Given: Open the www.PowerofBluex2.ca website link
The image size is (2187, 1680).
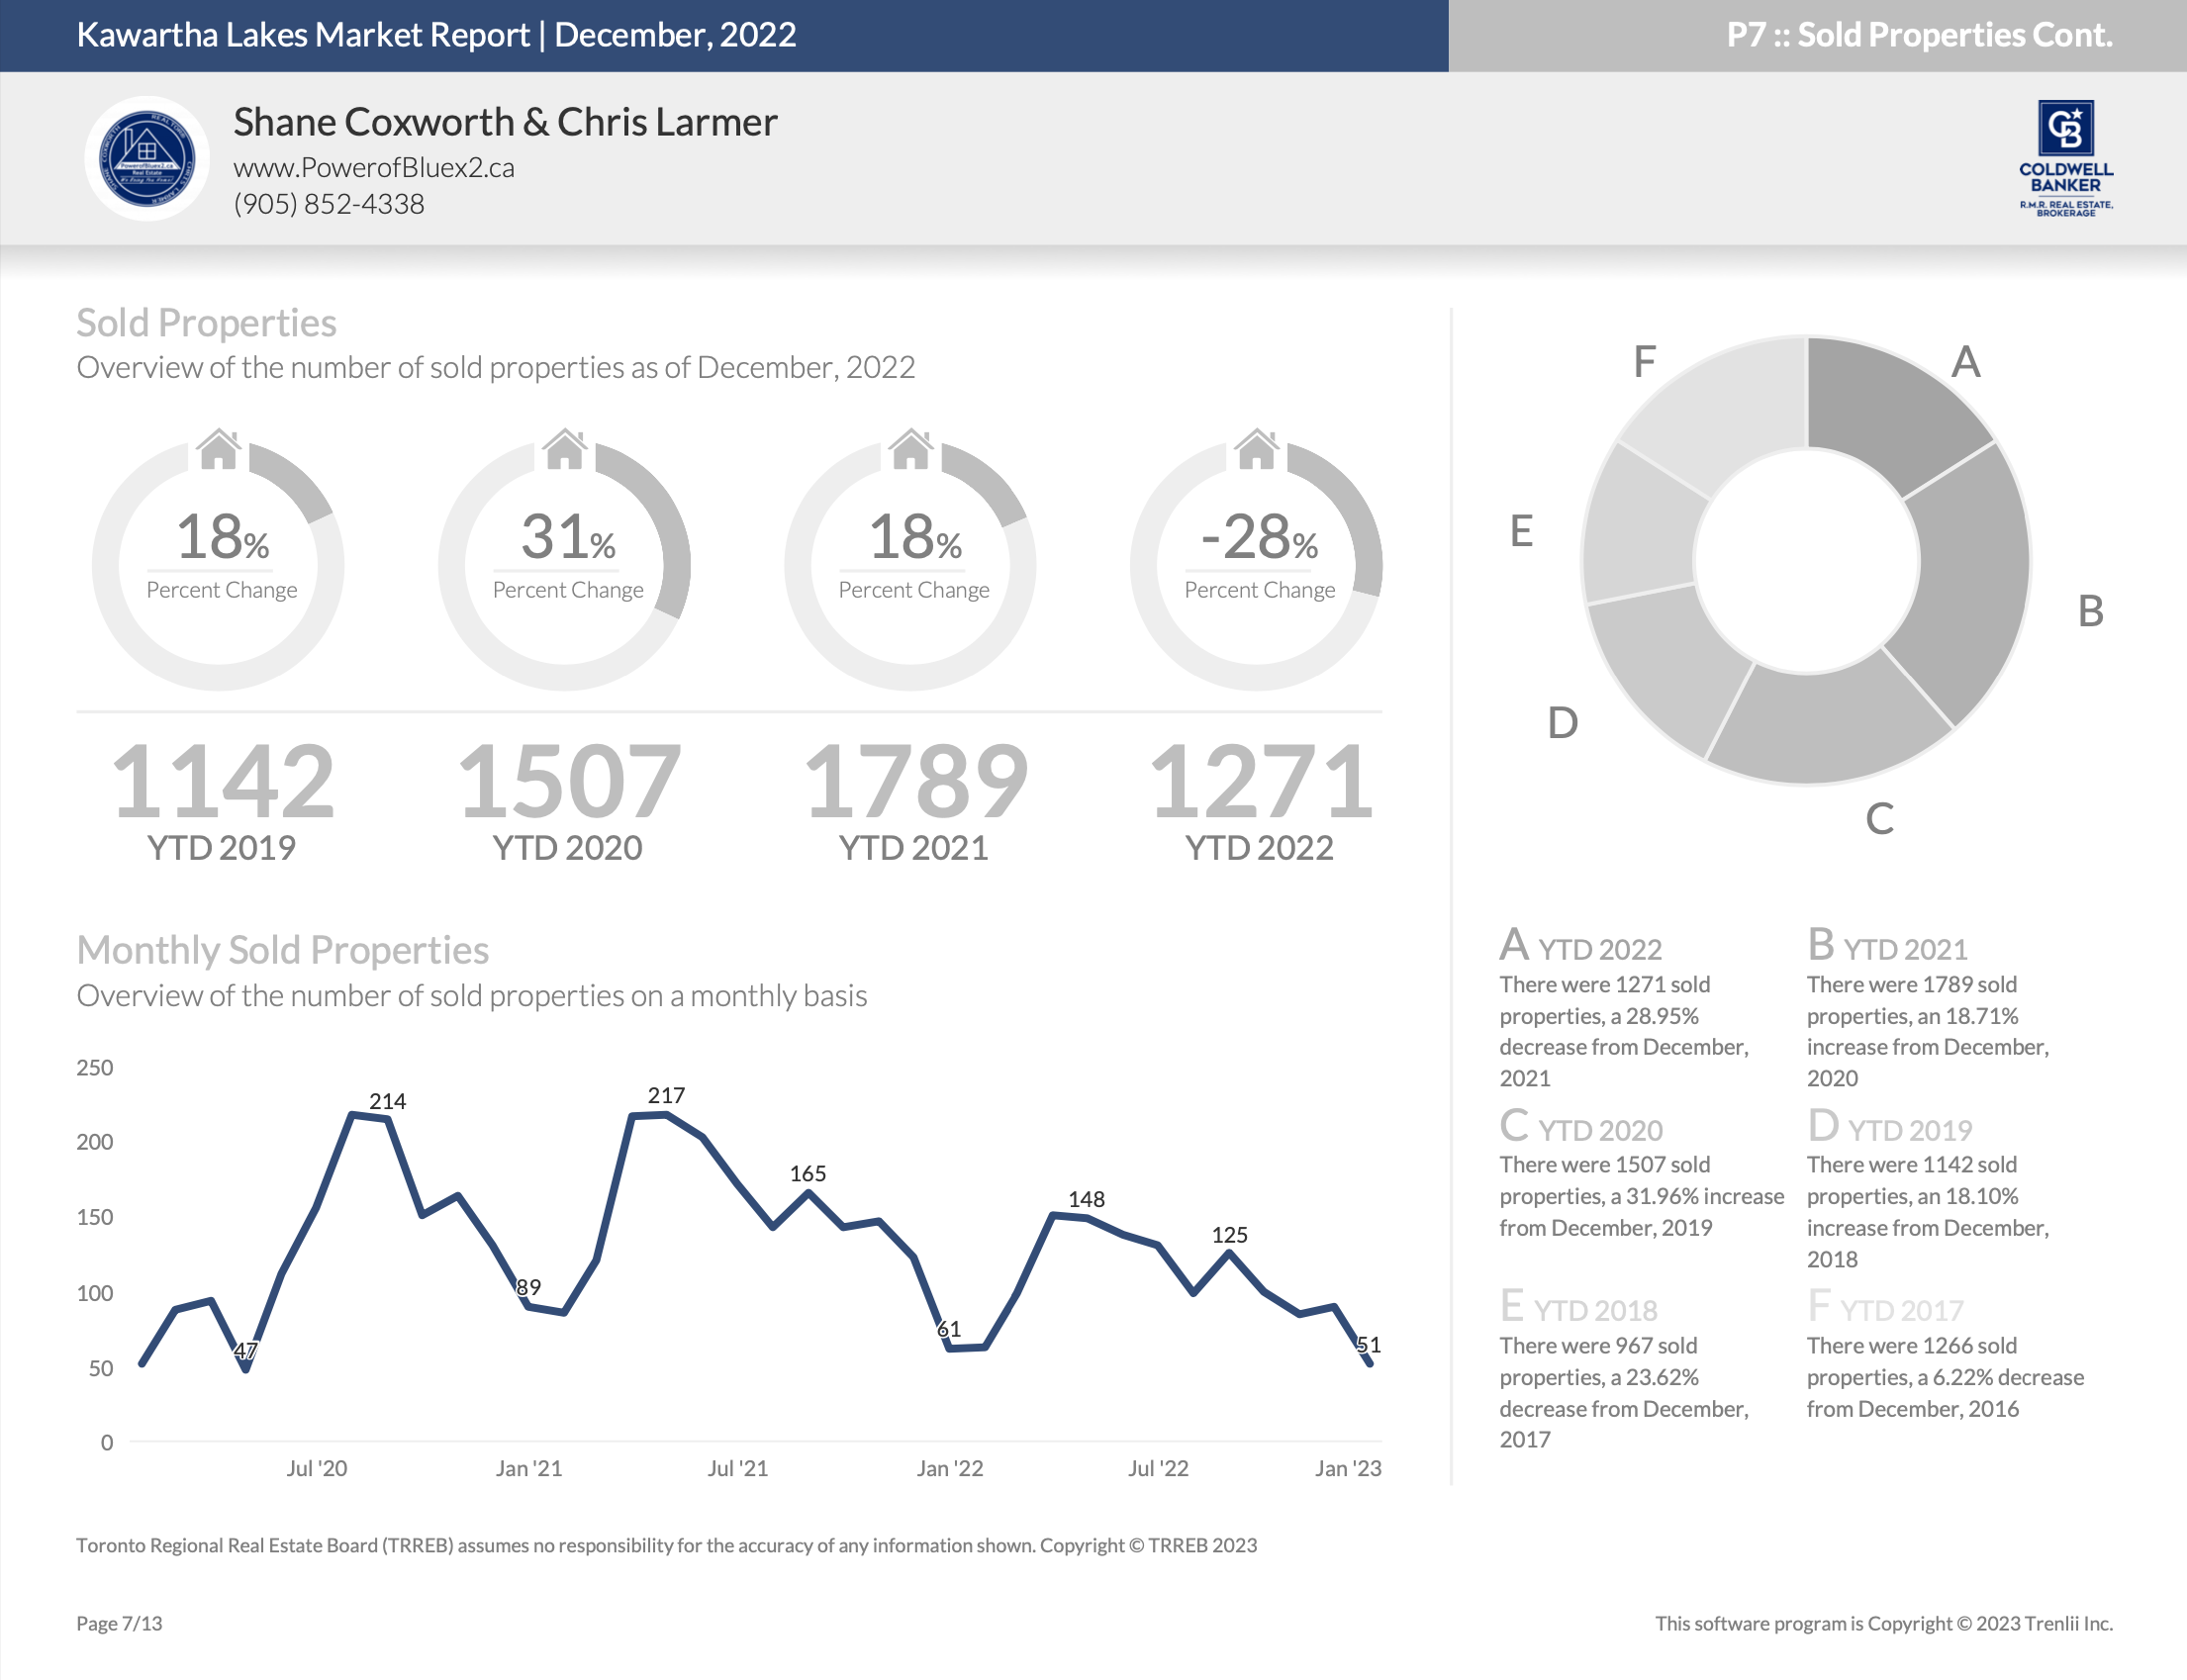Looking at the screenshot, I should tap(374, 167).
